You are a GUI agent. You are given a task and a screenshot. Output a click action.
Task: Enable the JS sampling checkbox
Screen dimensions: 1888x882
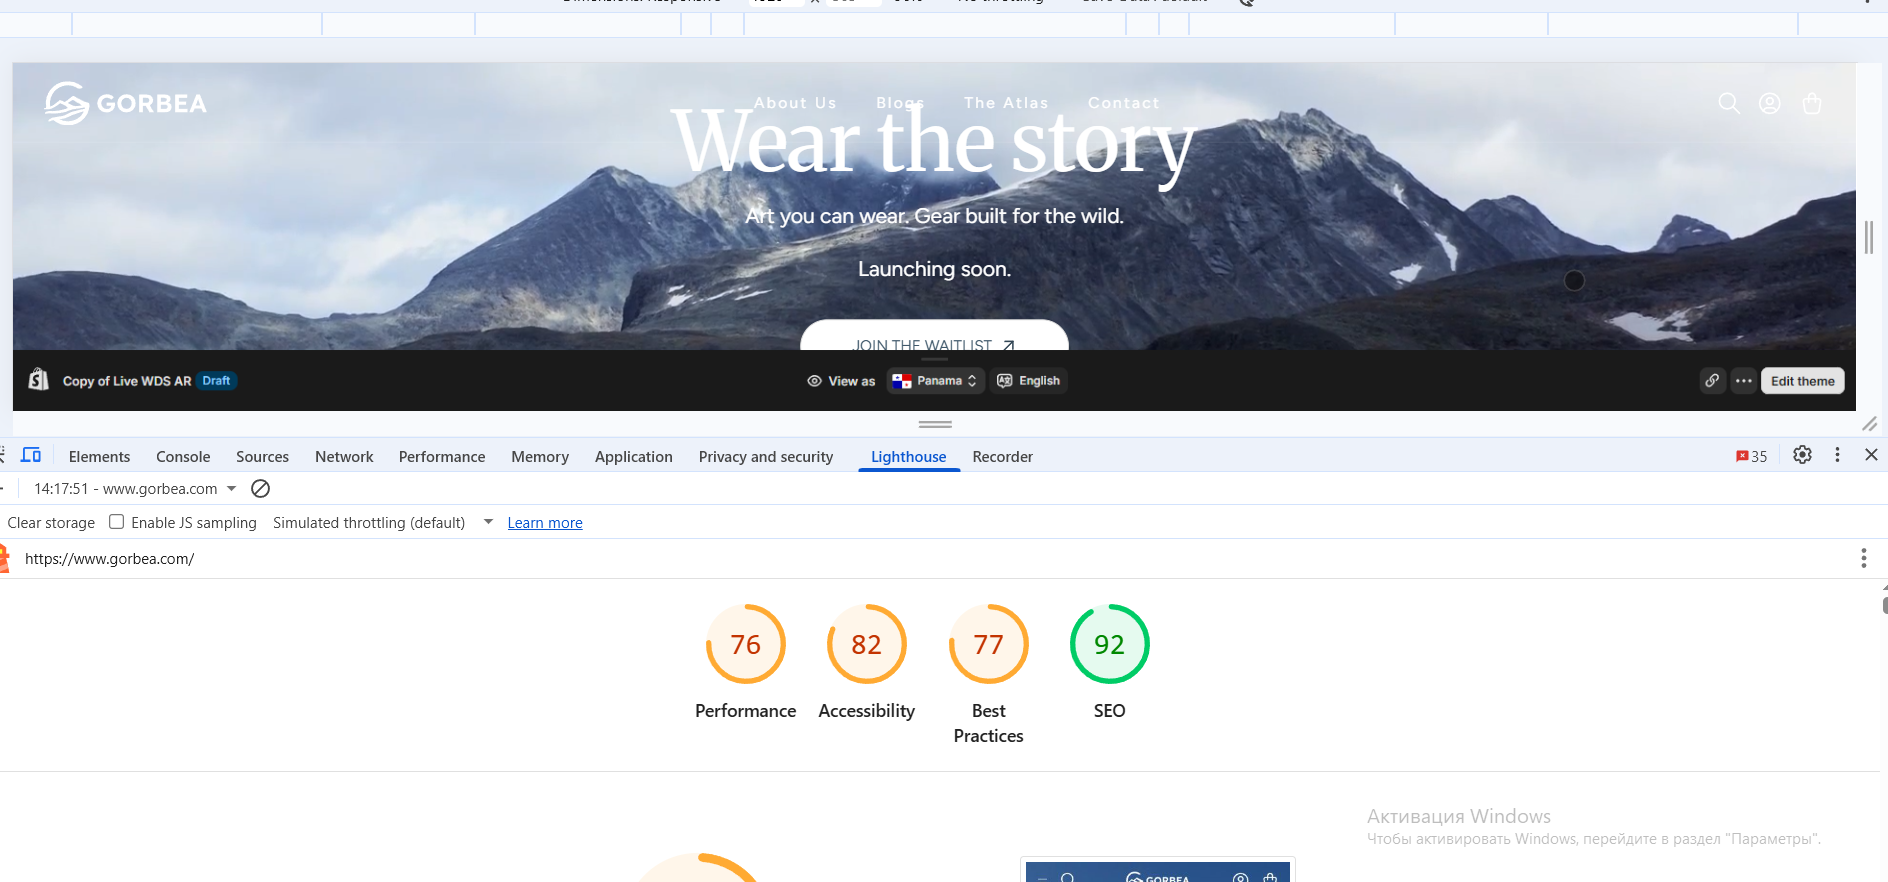pyautogui.click(x=117, y=522)
